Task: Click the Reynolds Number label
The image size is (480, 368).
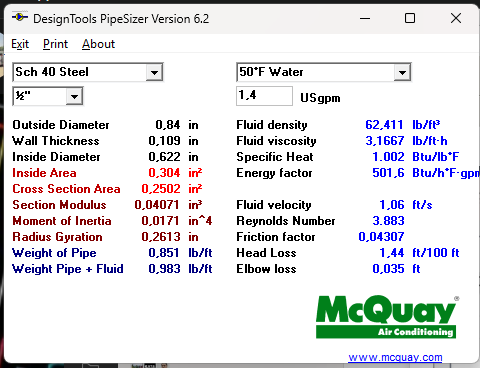Action: pos(286,221)
